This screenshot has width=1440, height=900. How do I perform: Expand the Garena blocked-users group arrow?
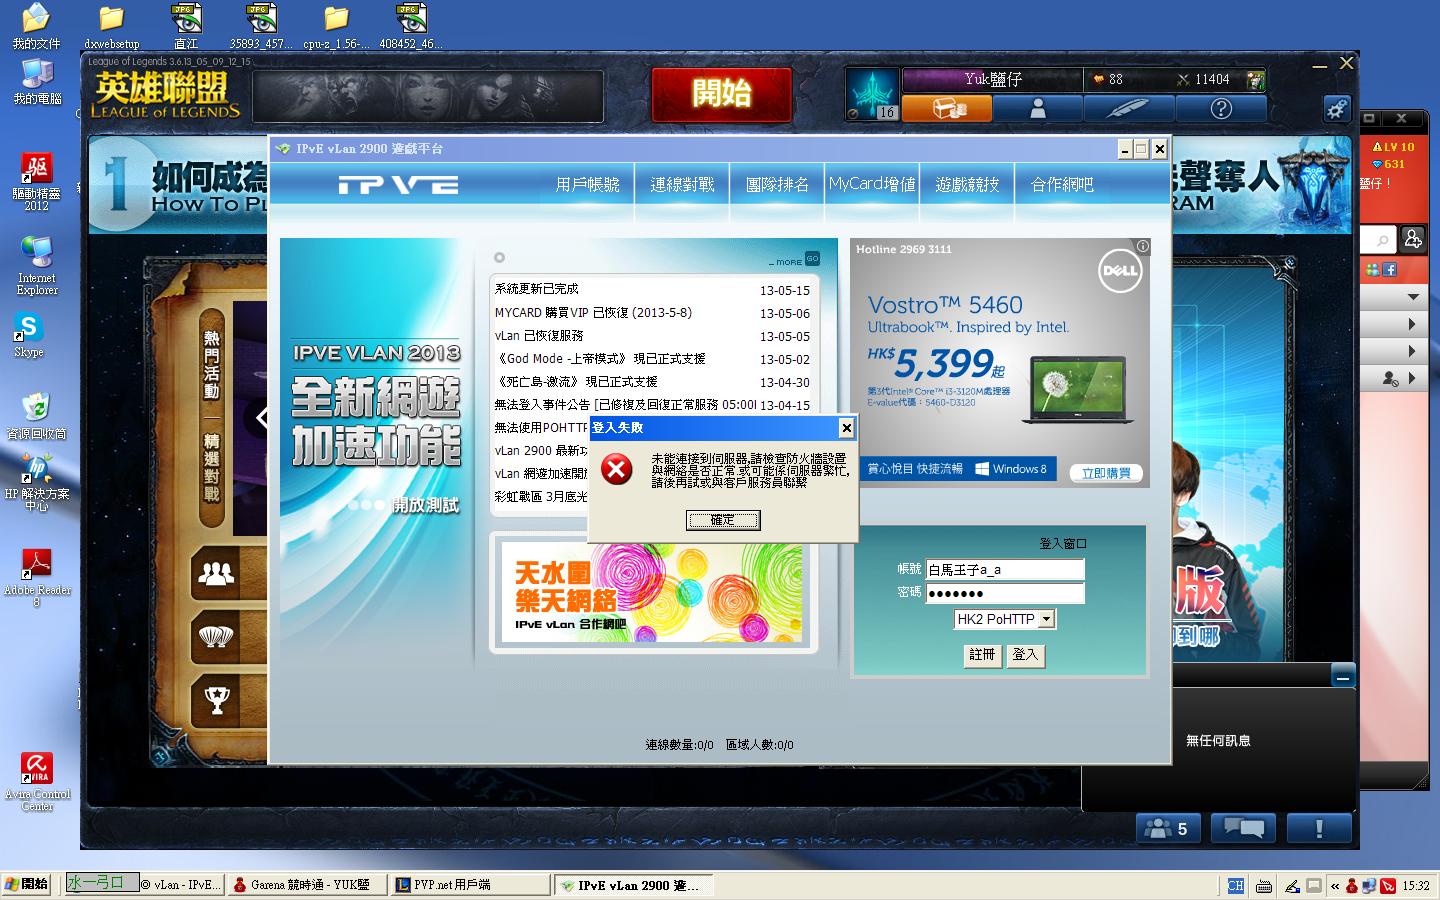pyautogui.click(x=1411, y=378)
